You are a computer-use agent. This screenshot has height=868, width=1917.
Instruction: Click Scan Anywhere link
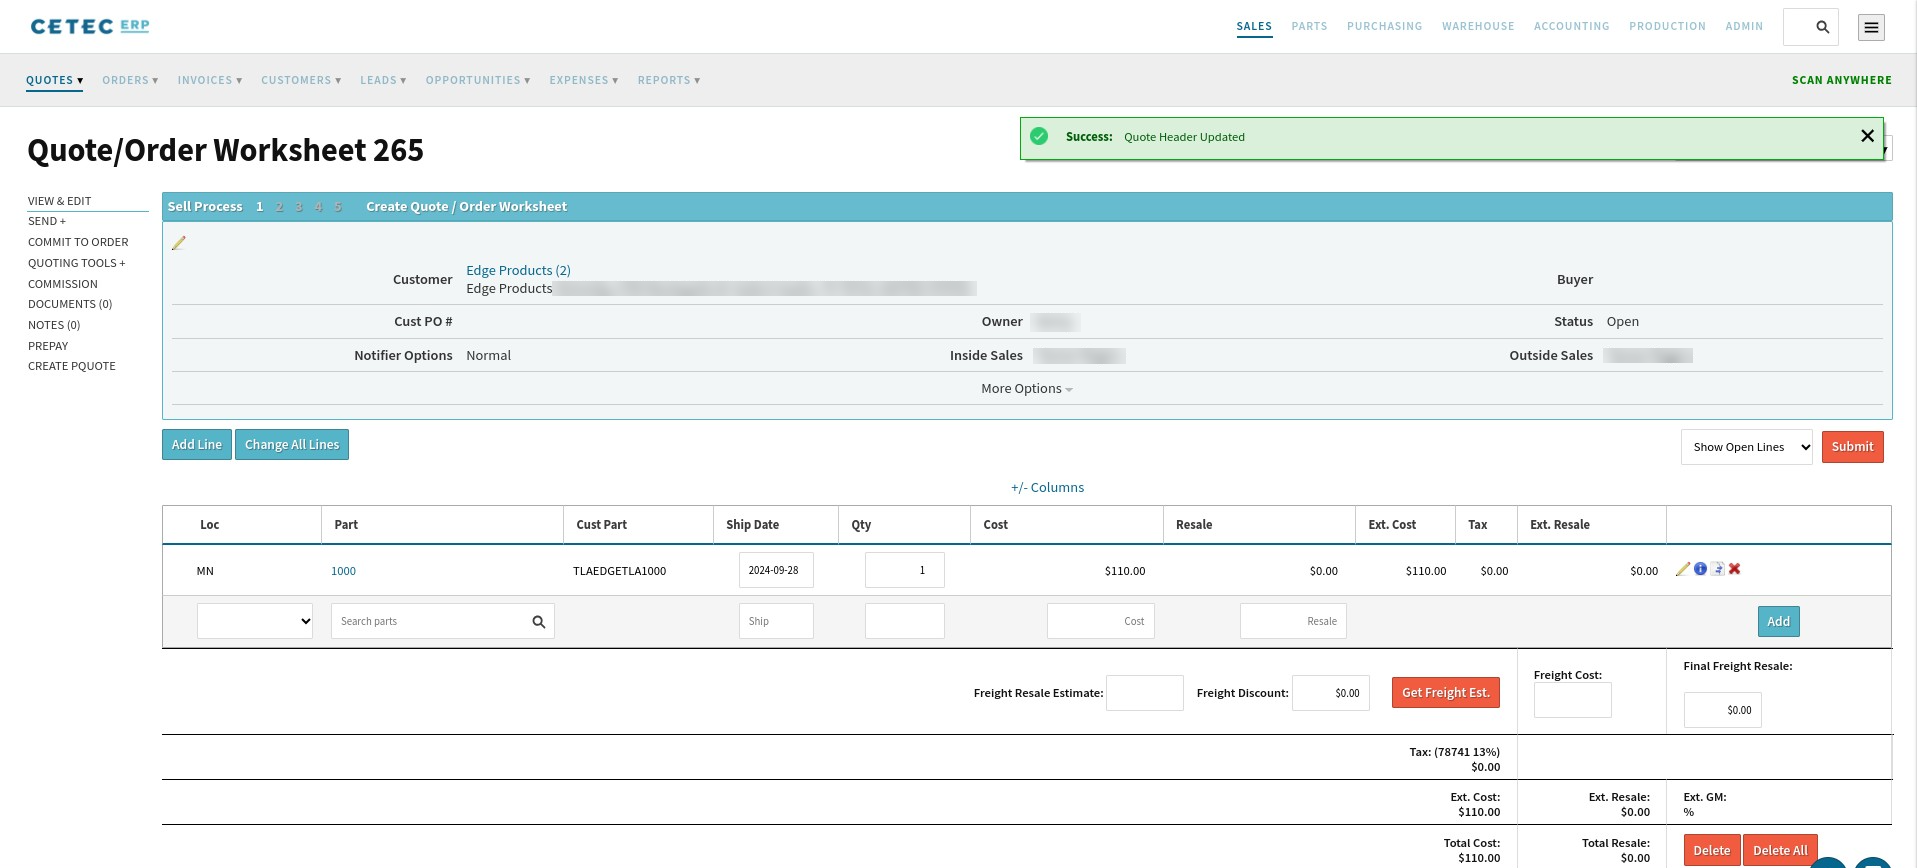pos(1841,80)
